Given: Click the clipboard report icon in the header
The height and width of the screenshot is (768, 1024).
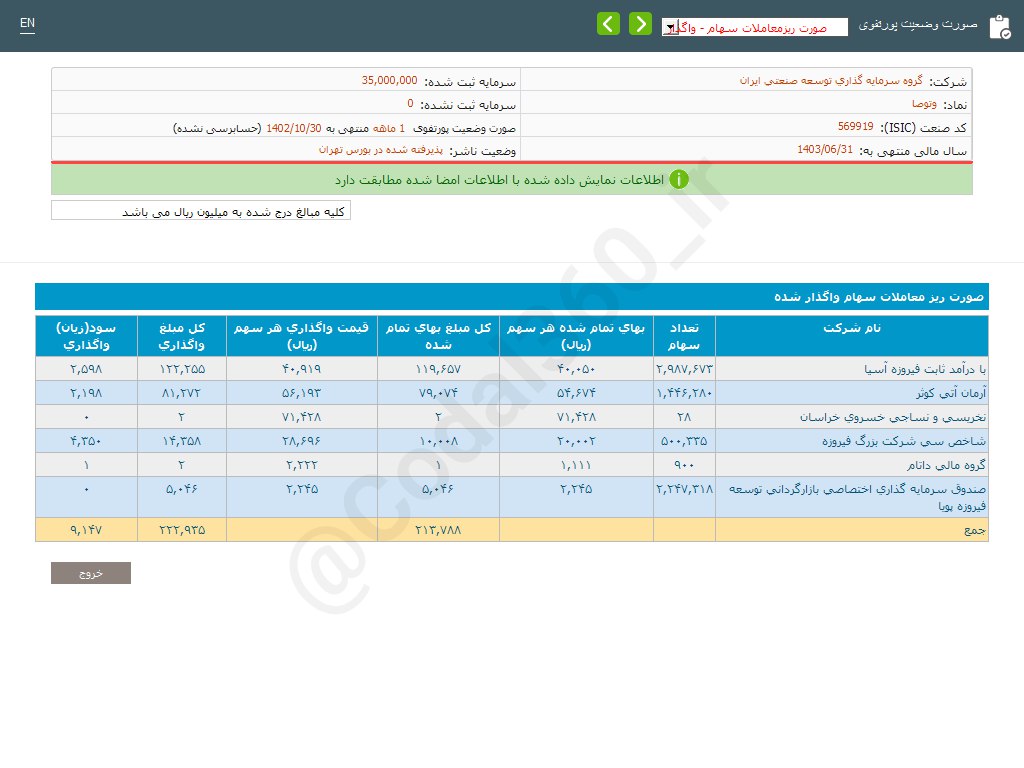Looking at the screenshot, I should coord(999,26).
